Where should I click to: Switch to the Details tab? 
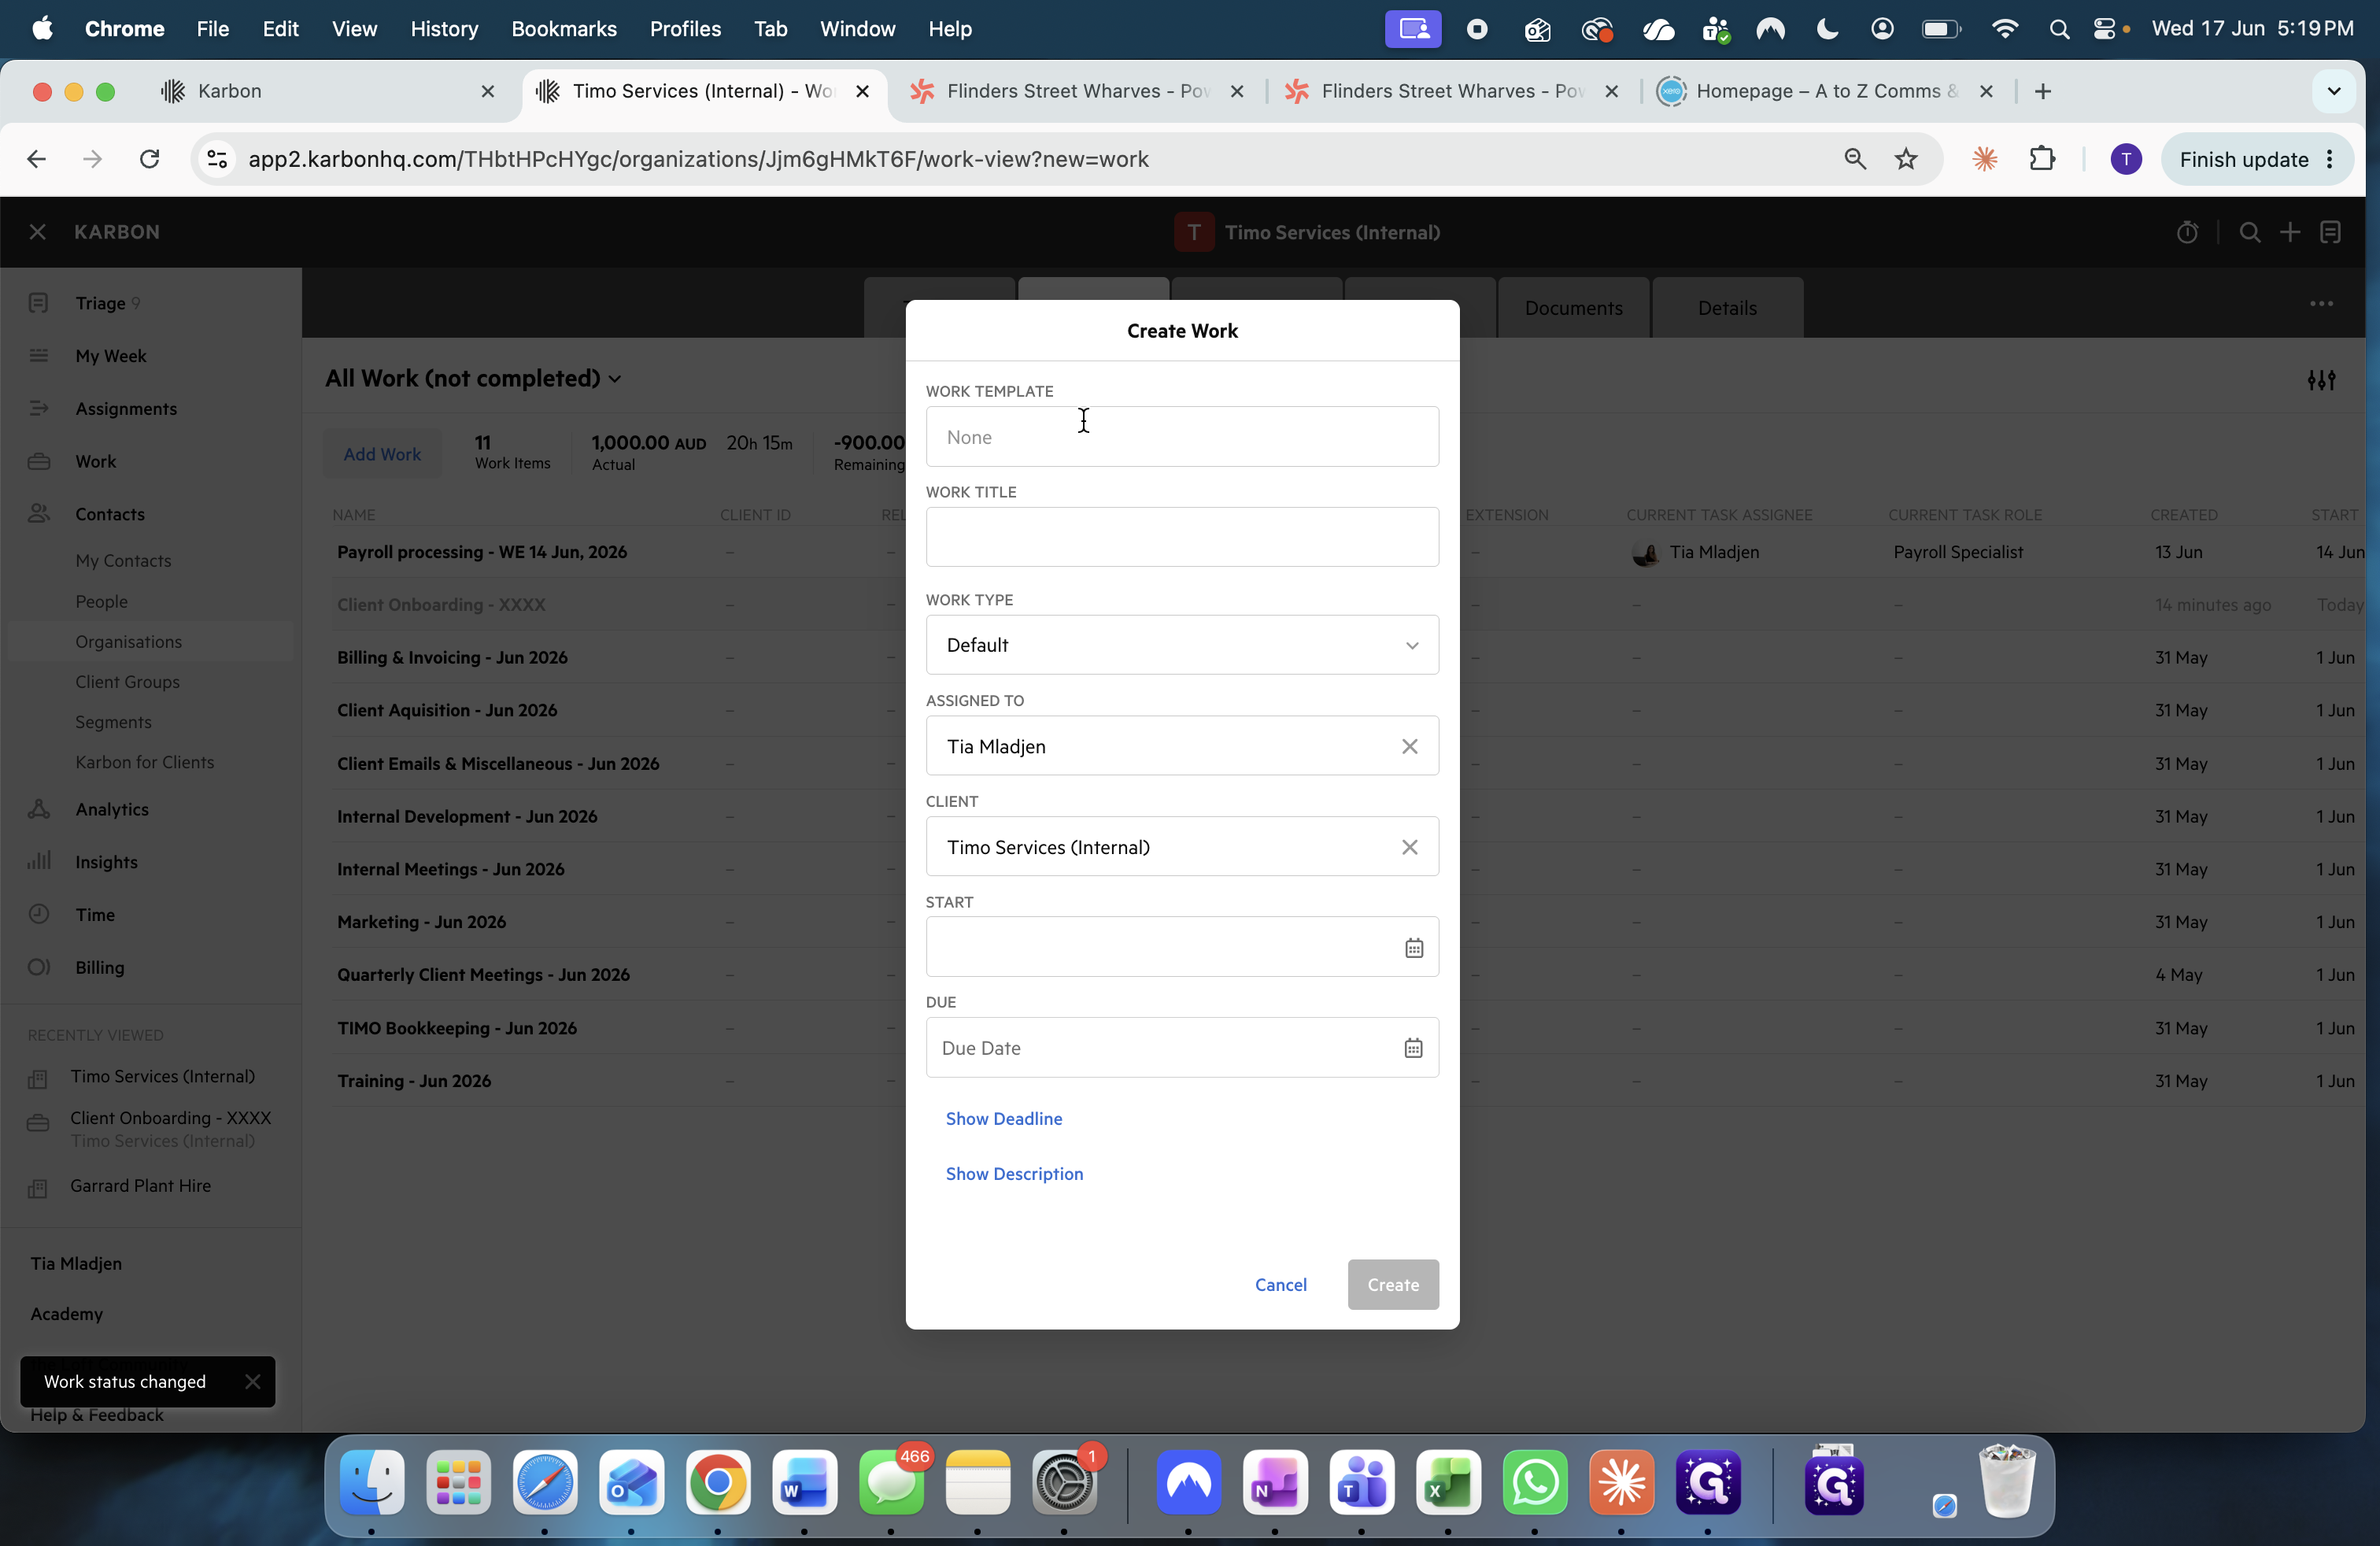click(x=1727, y=308)
